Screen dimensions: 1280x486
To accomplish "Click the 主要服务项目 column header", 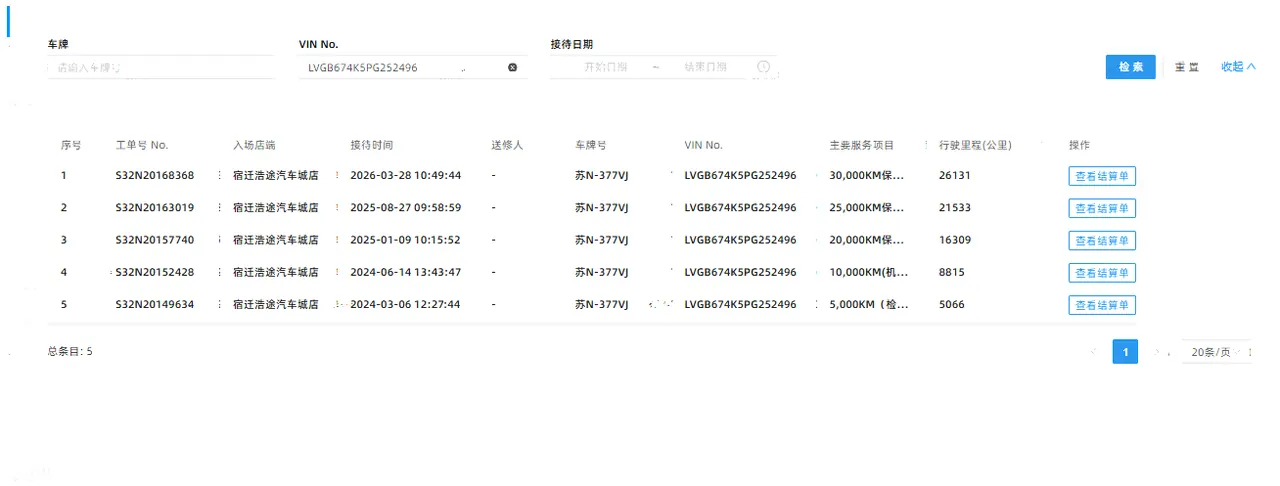I will (x=862, y=145).
